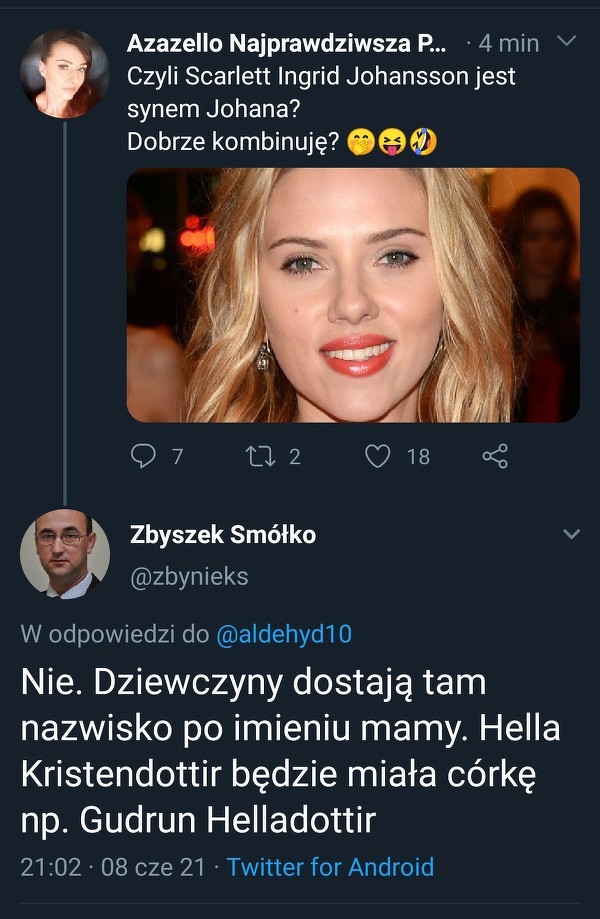The height and width of the screenshot is (919, 600).
Task: Share the tweet using the share icon
Action: coord(495,457)
